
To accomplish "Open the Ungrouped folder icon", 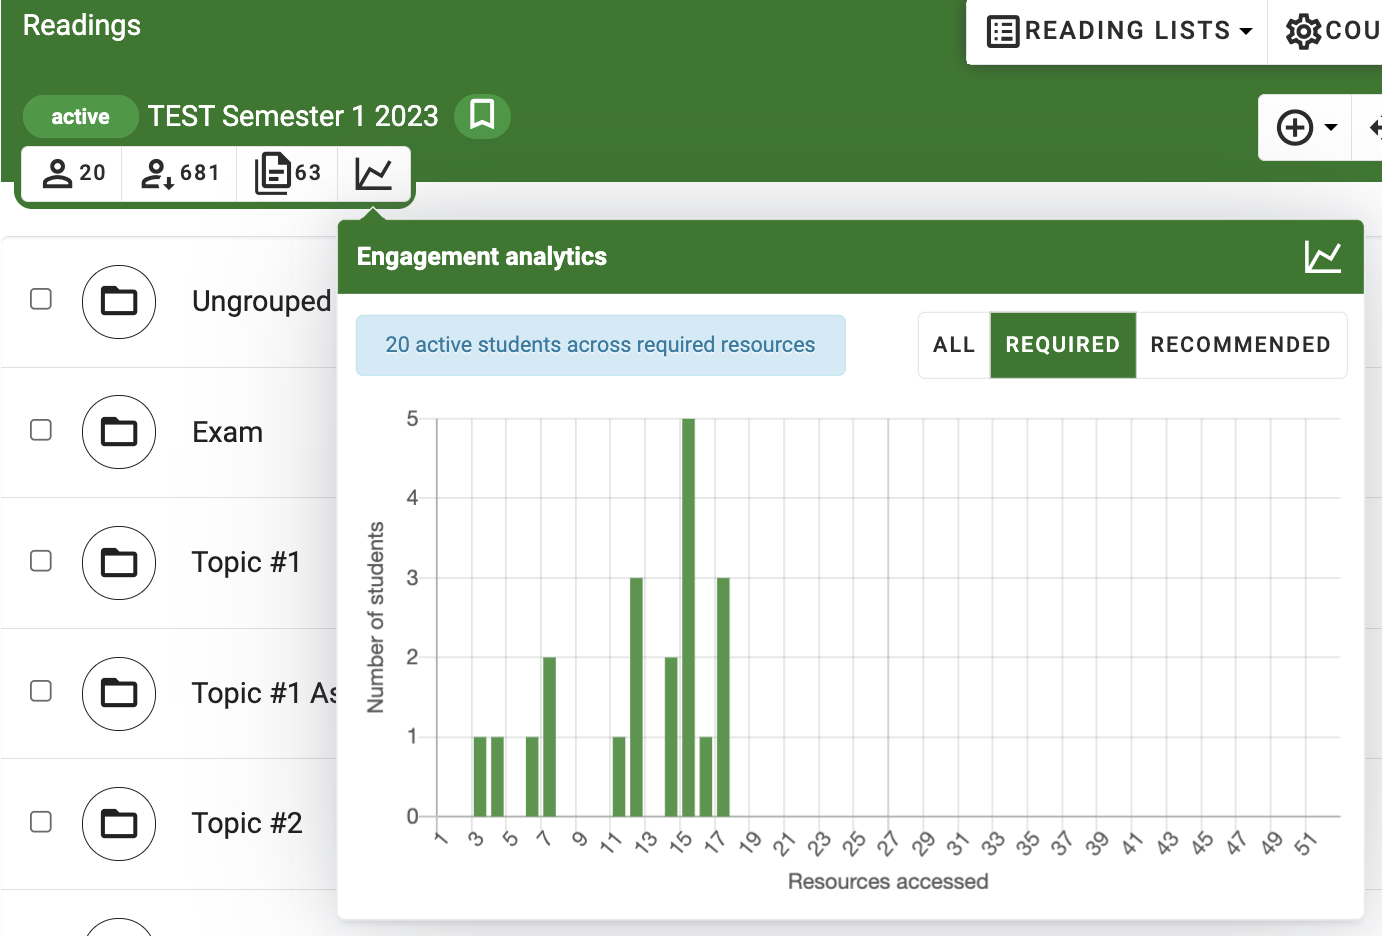I will click(119, 301).
